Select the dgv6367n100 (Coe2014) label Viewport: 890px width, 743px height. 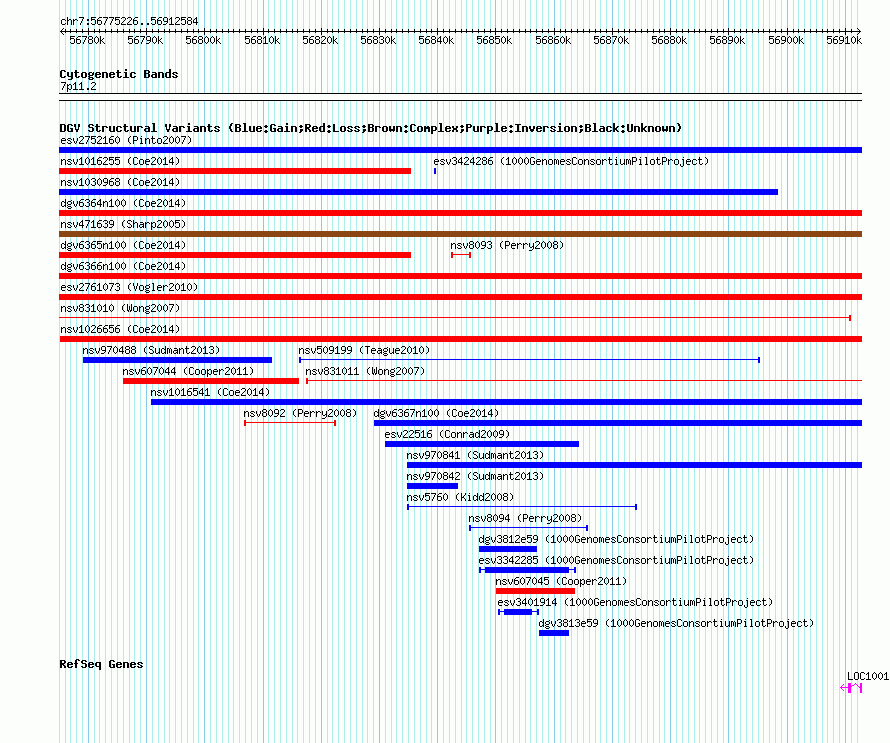coord(436,413)
